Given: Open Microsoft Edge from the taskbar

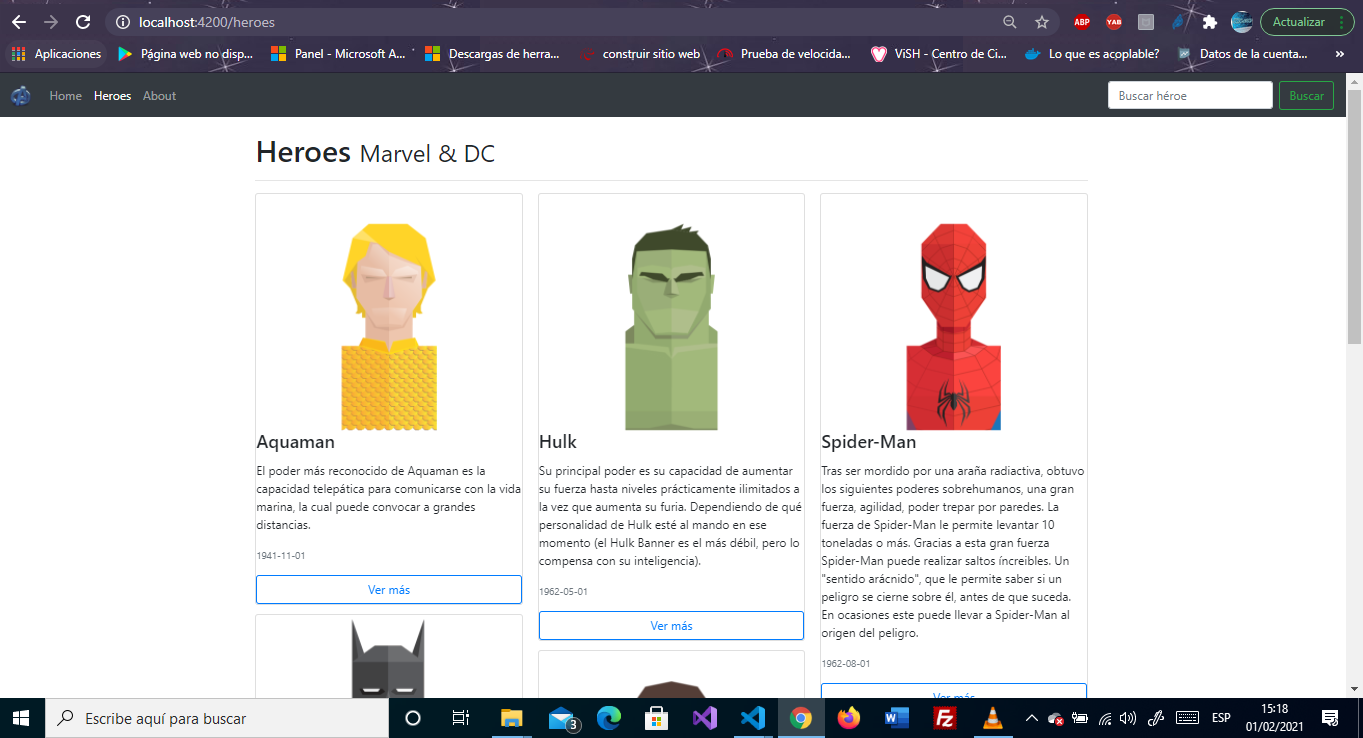Looking at the screenshot, I should 608,718.
